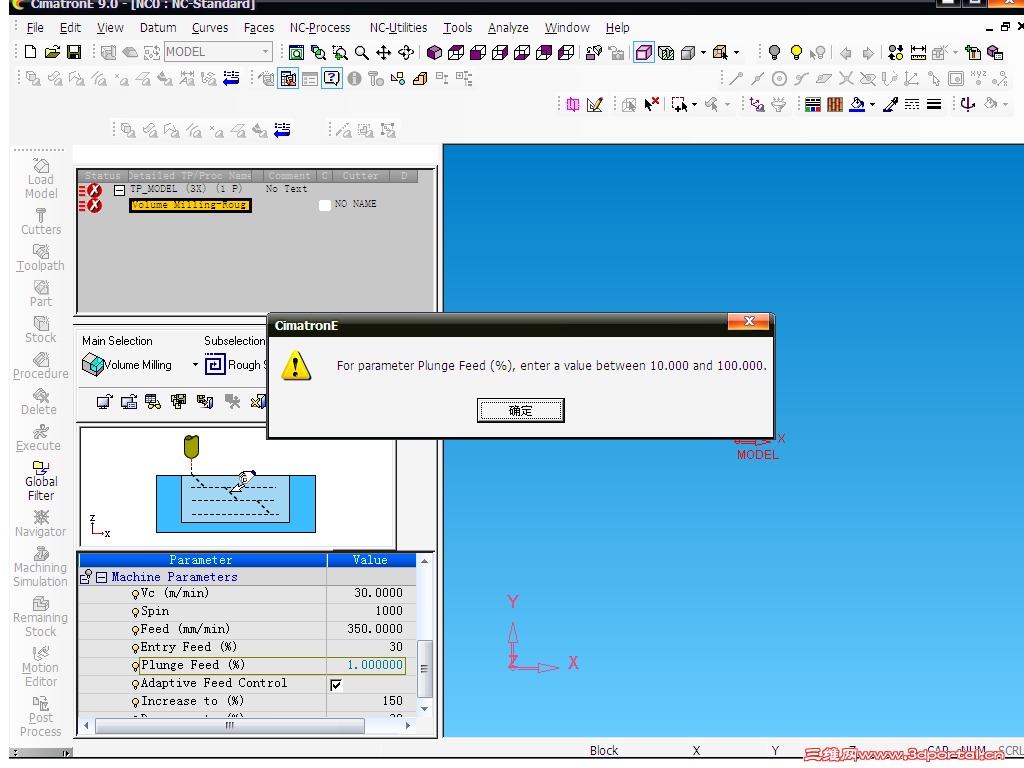The width and height of the screenshot is (1024, 768).
Task: Click Execute in the NC sidebar
Action: coord(39,438)
